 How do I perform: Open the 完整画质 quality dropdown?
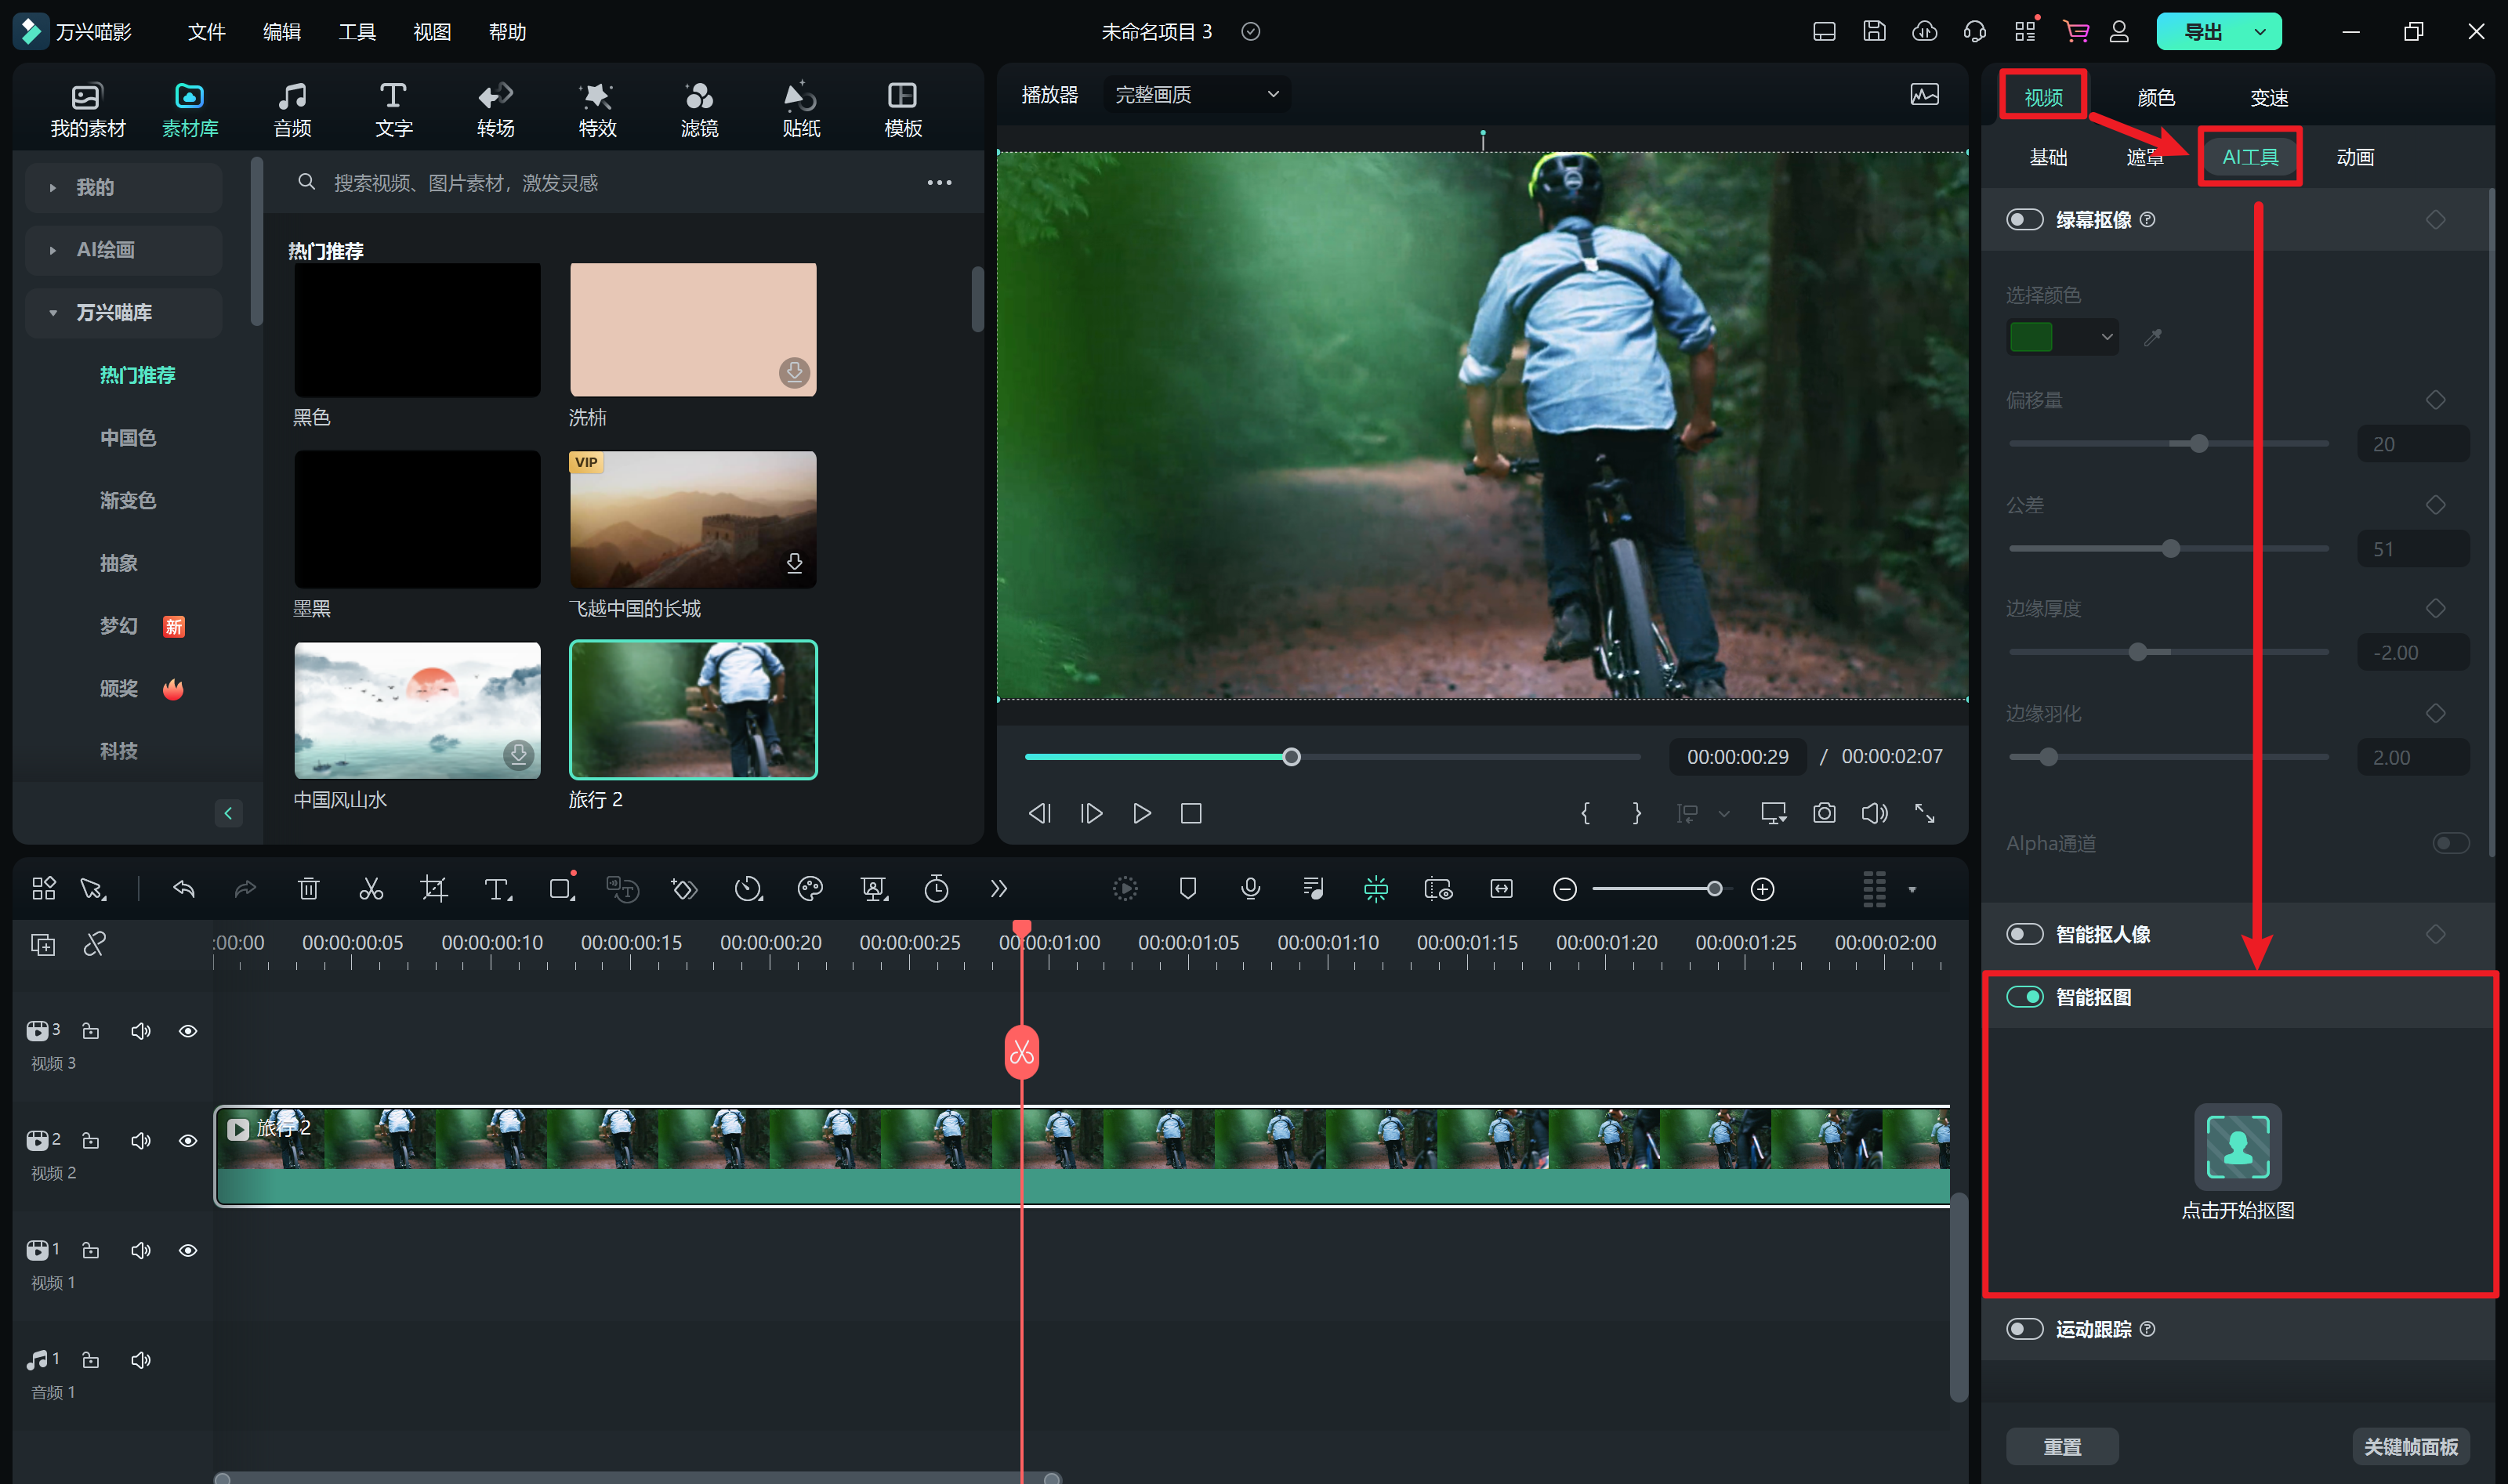coord(1197,94)
